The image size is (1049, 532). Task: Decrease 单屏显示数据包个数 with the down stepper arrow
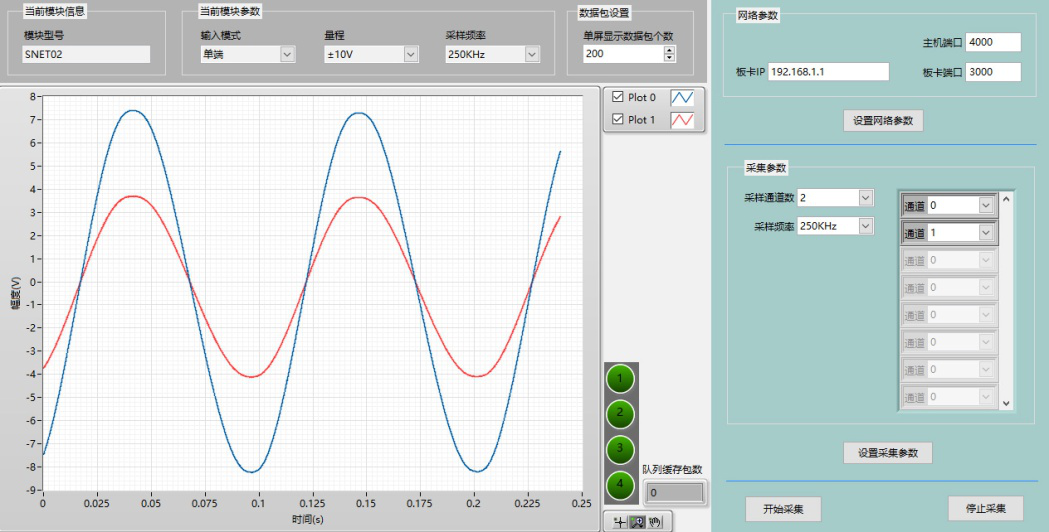tap(669, 58)
